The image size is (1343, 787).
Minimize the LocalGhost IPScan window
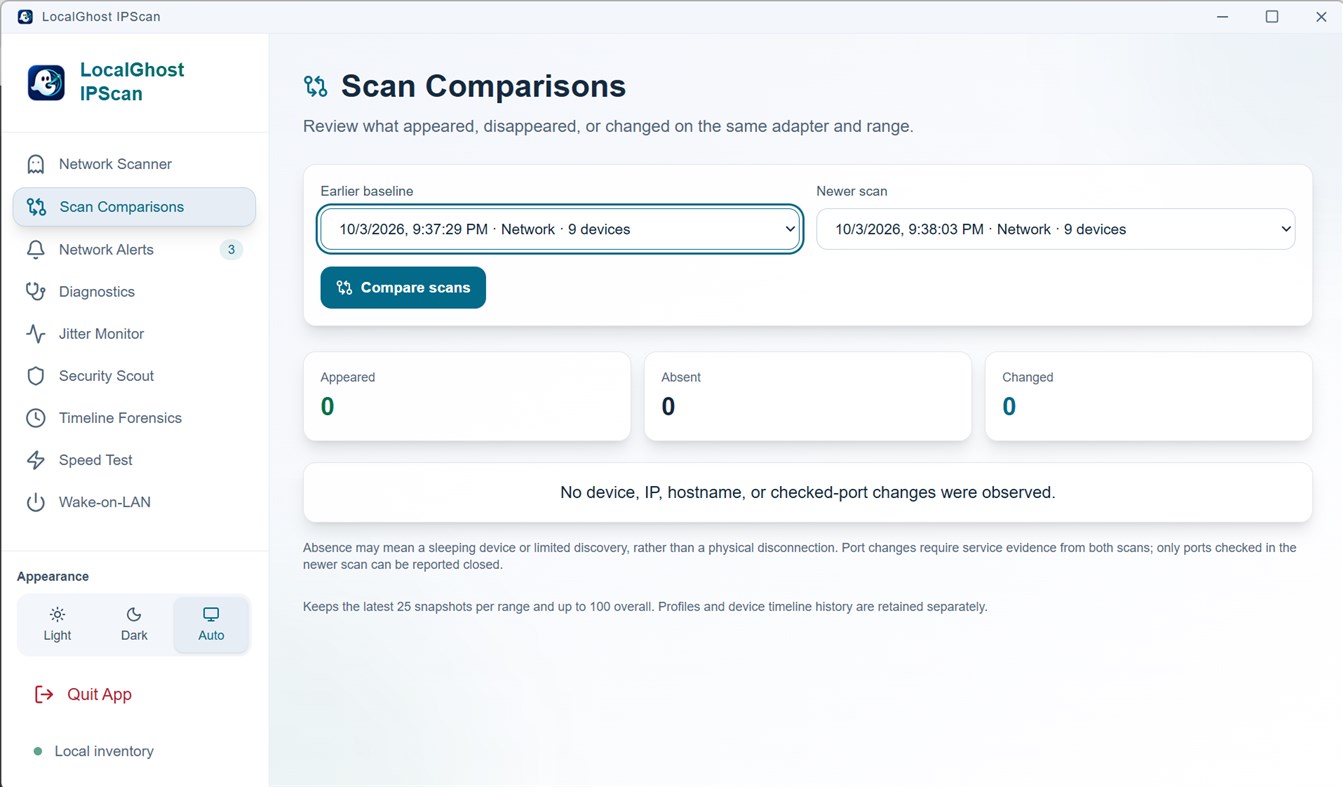pyautogui.click(x=1223, y=17)
